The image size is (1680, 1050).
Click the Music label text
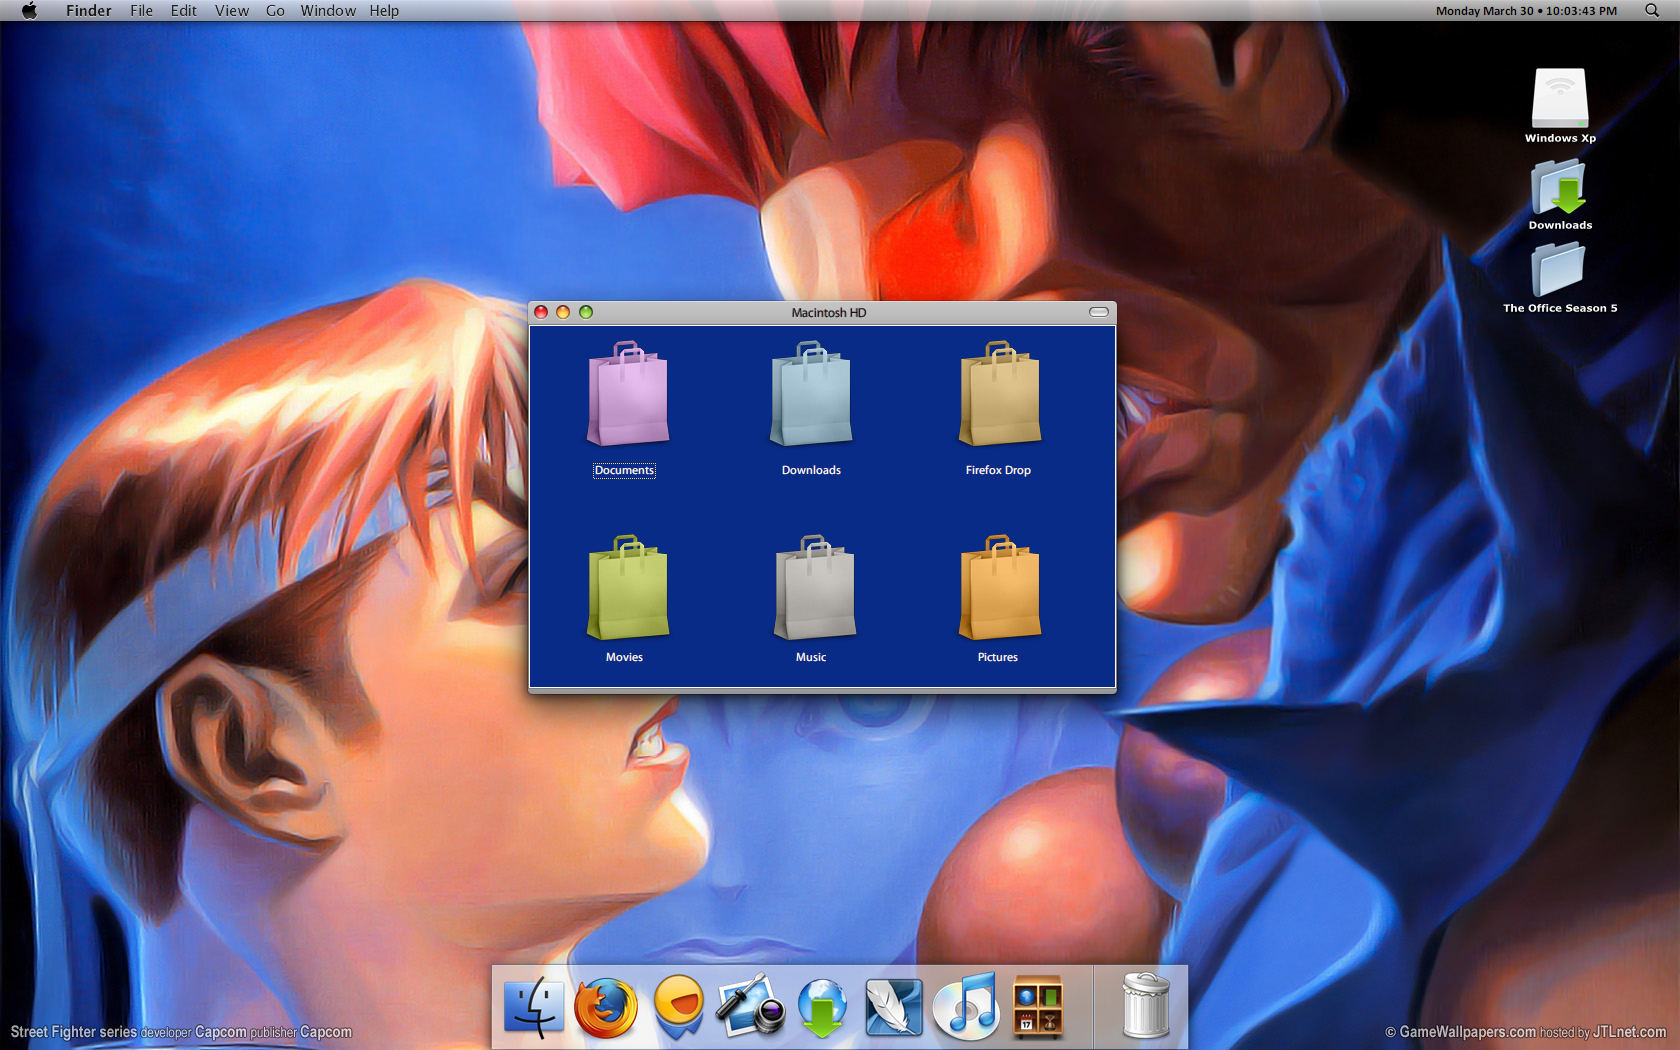[811, 657]
